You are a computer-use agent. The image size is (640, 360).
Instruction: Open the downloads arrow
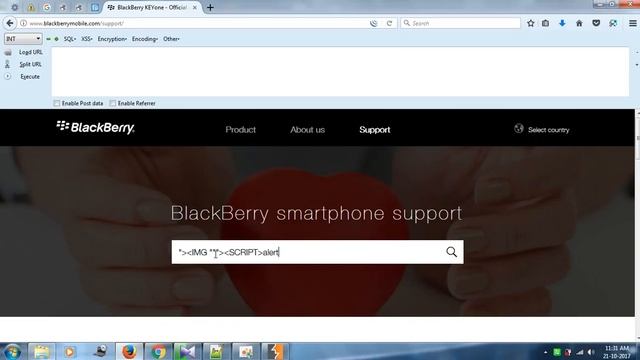(x=562, y=23)
